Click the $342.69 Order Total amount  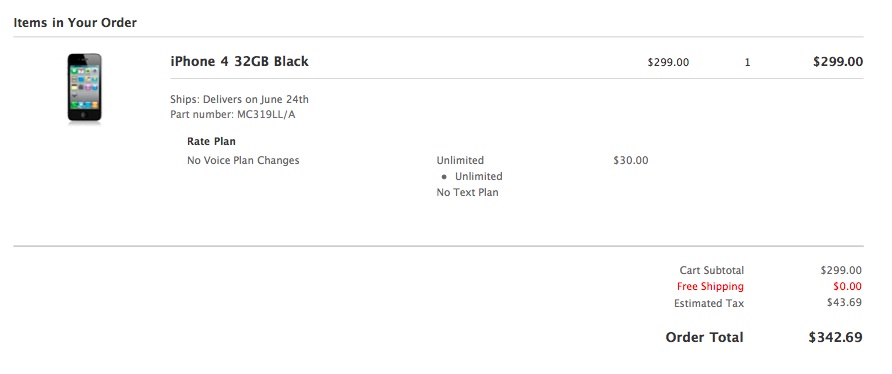(835, 338)
